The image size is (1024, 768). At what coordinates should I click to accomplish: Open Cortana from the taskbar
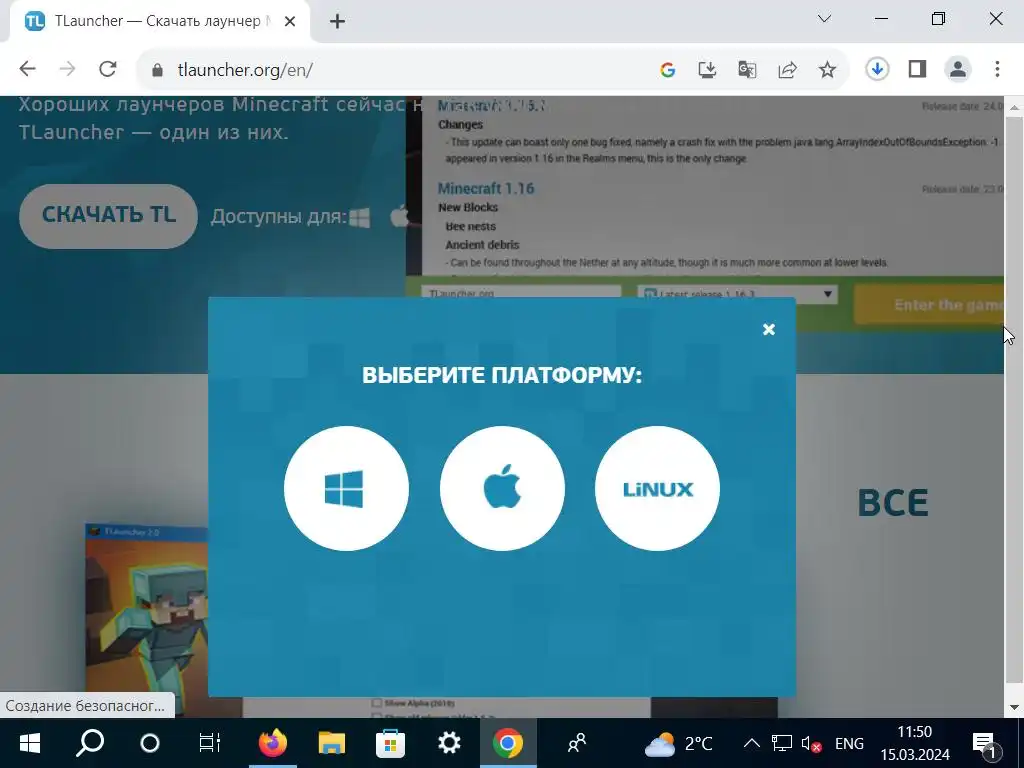(150, 743)
